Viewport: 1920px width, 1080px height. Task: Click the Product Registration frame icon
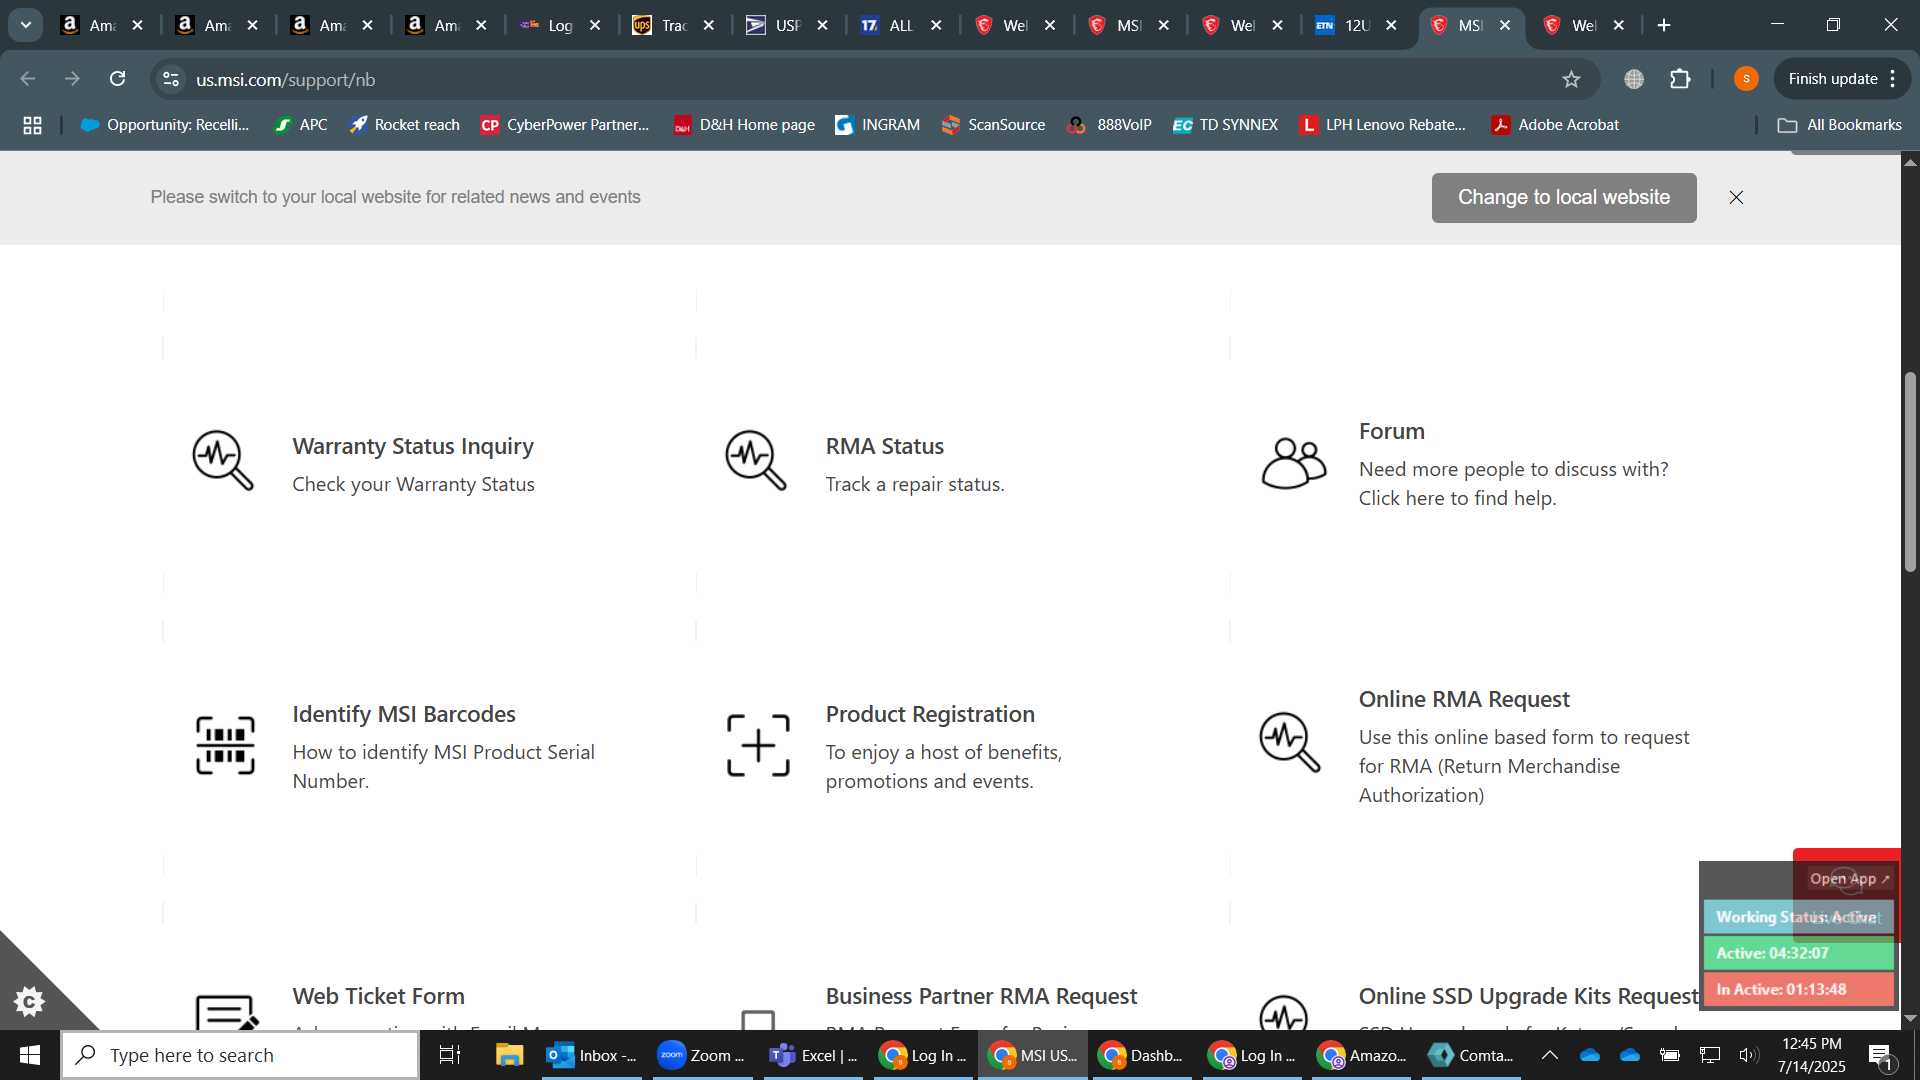(758, 746)
